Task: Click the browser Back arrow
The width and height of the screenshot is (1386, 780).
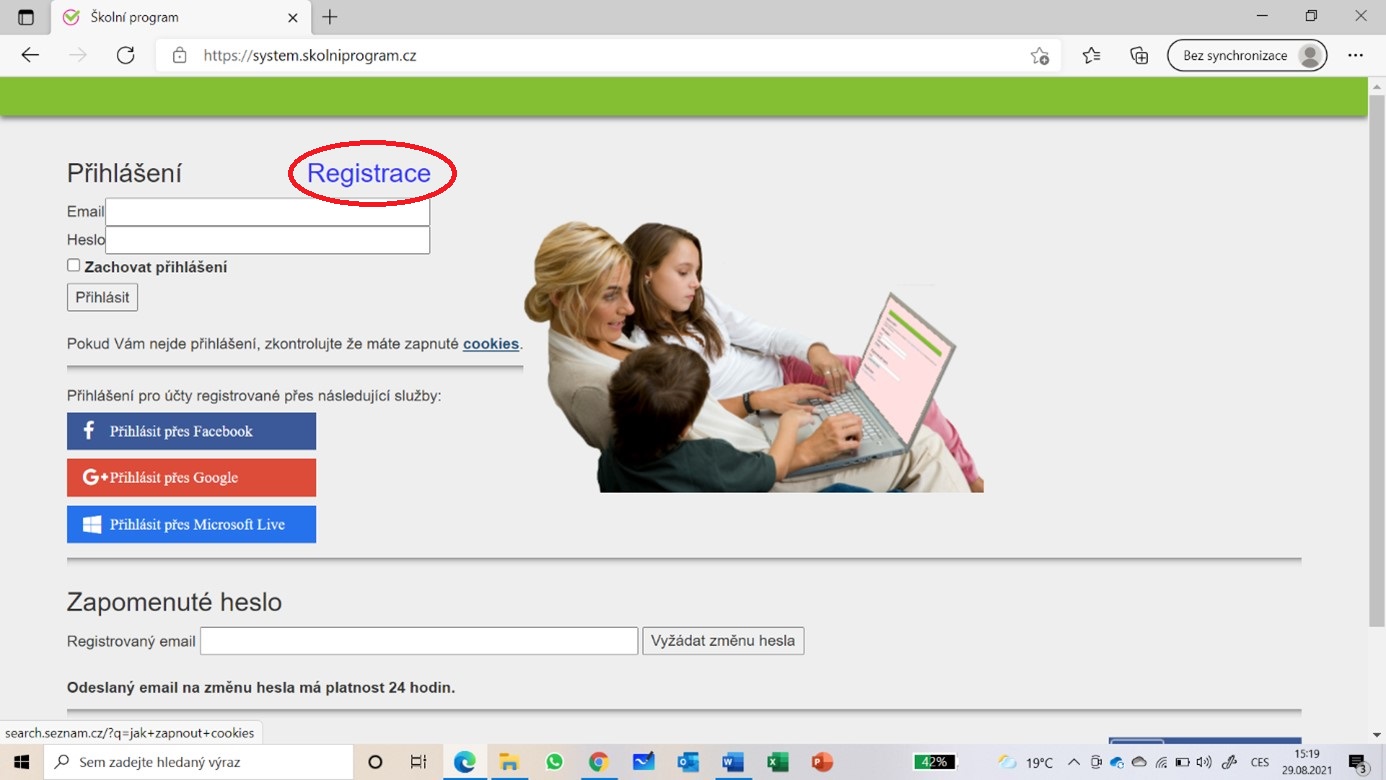Action: (x=30, y=56)
